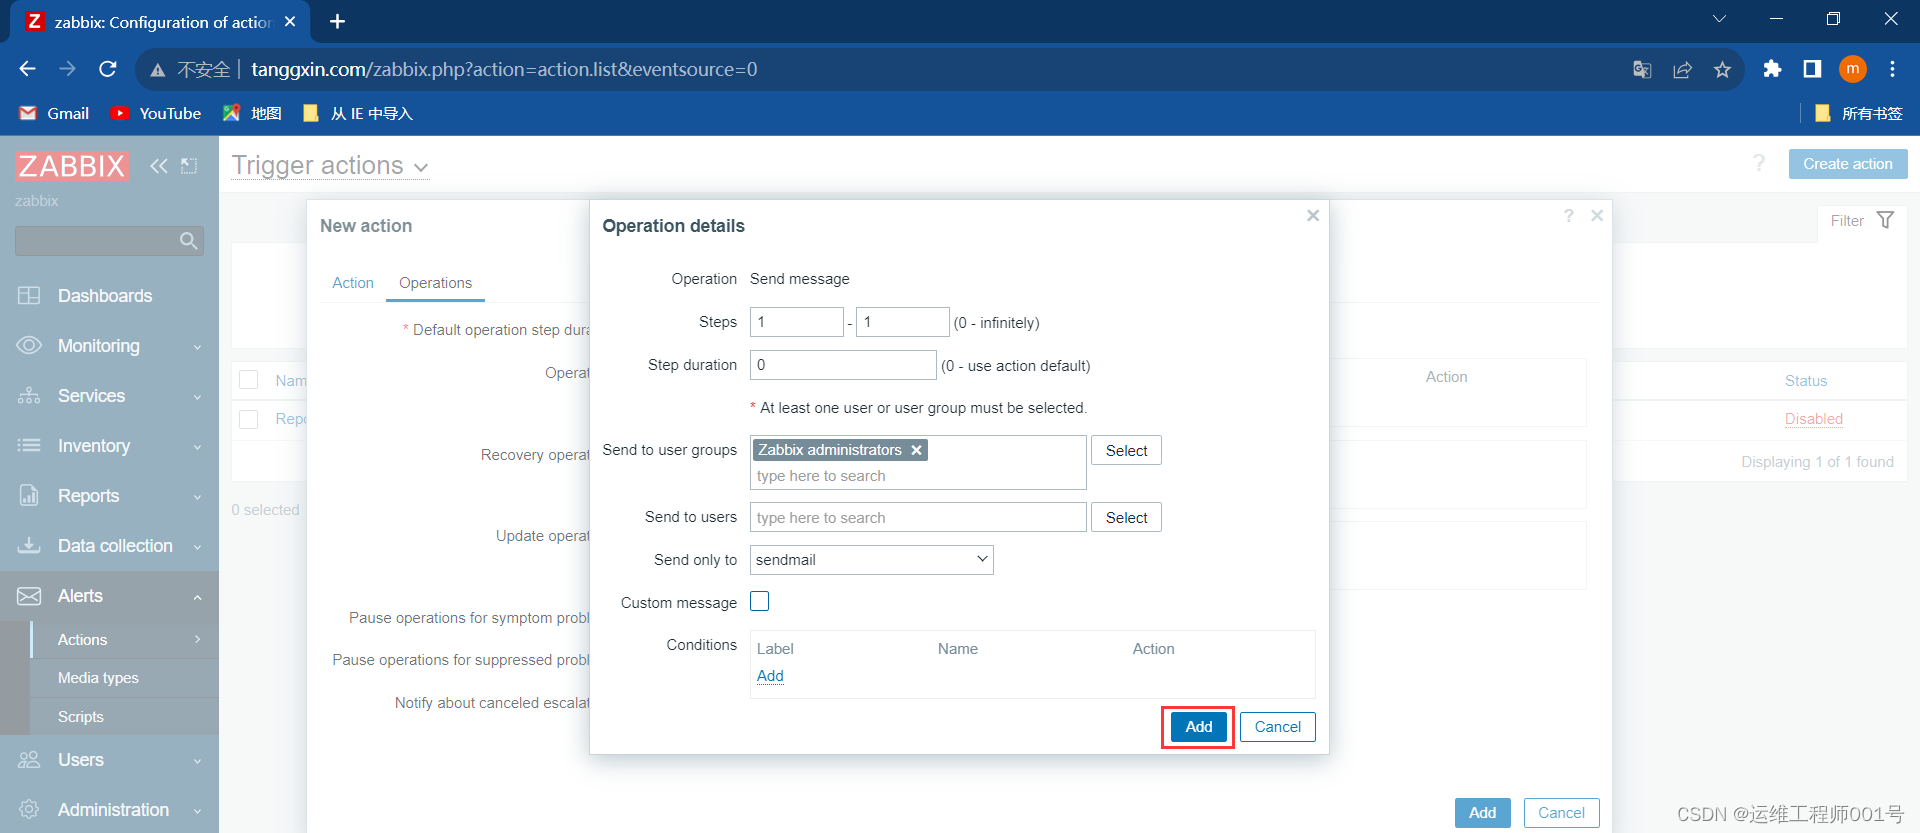This screenshot has width=1920, height=833.
Task: Open the Gmail bookmark
Action: [55, 113]
